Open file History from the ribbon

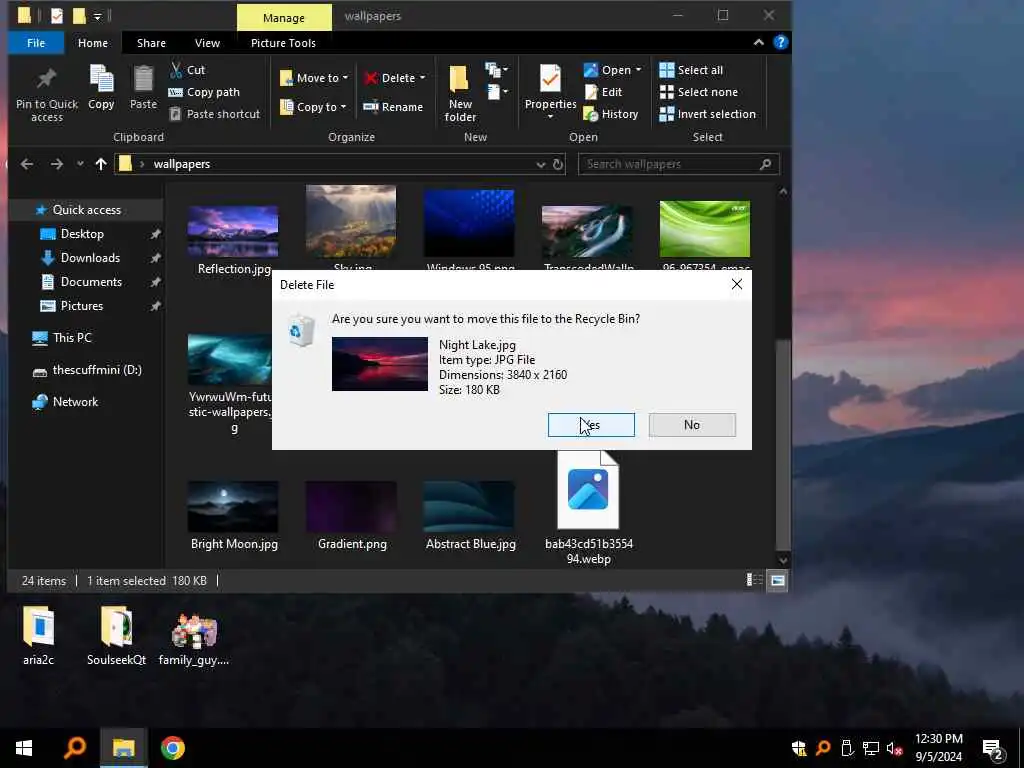pos(611,114)
